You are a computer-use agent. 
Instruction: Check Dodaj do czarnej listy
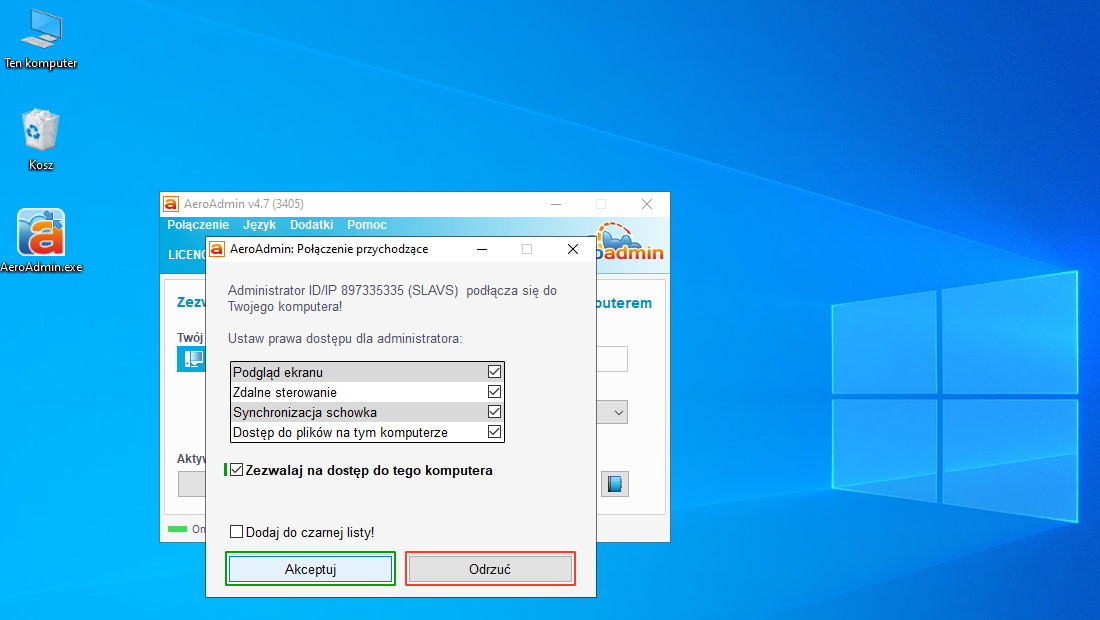click(236, 532)
